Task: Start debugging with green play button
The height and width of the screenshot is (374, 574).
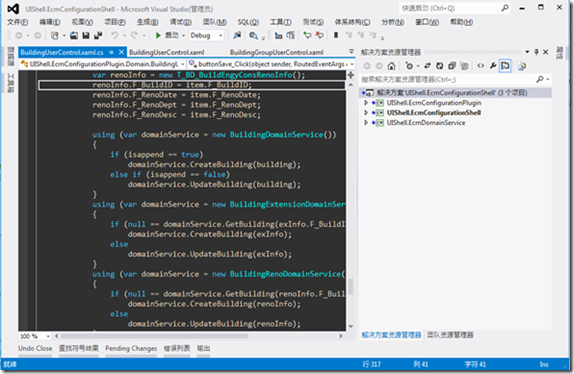Action: (158, 35)
